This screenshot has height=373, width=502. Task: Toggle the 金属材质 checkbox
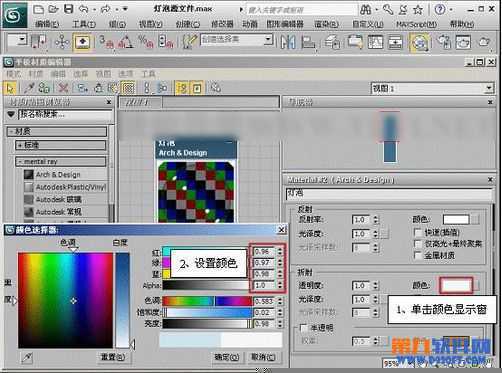(417, 255)
